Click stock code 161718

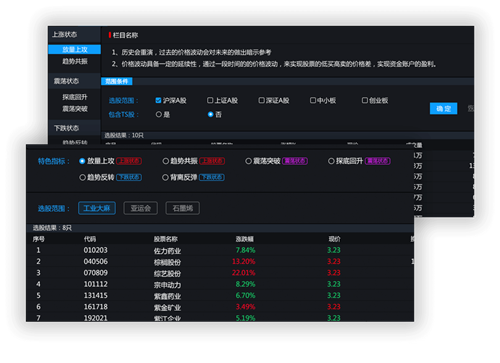point(96,307)
